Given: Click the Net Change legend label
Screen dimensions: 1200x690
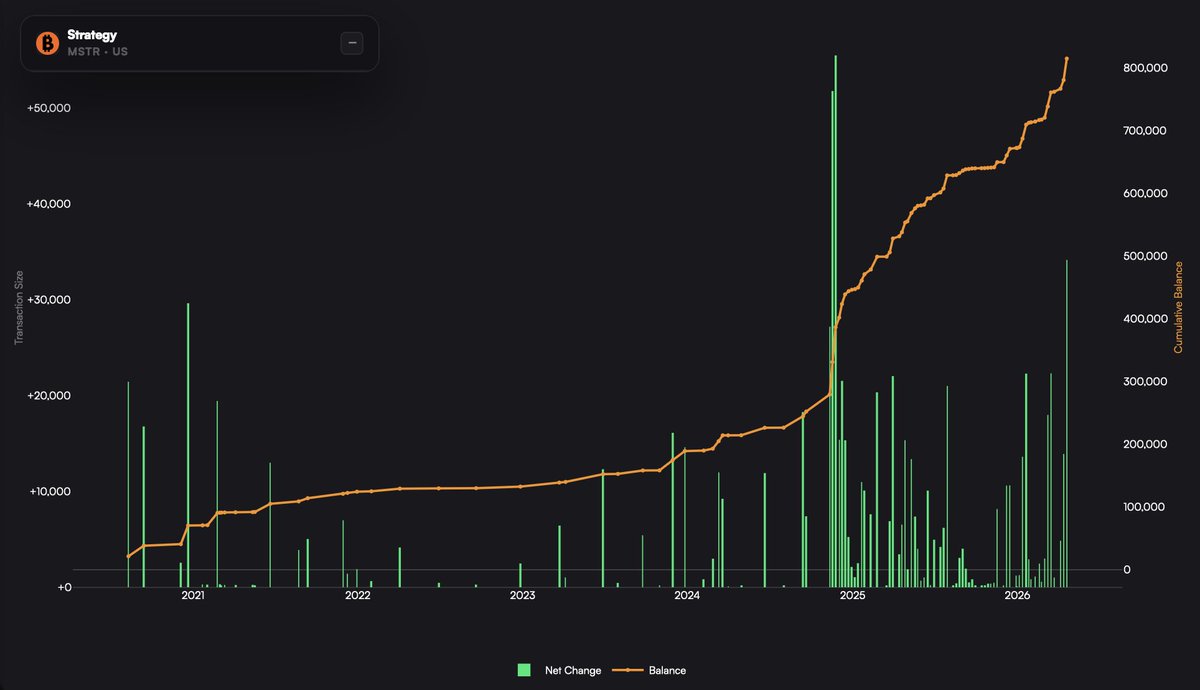Looking at the screenshot, I should [x=573, y=670].
